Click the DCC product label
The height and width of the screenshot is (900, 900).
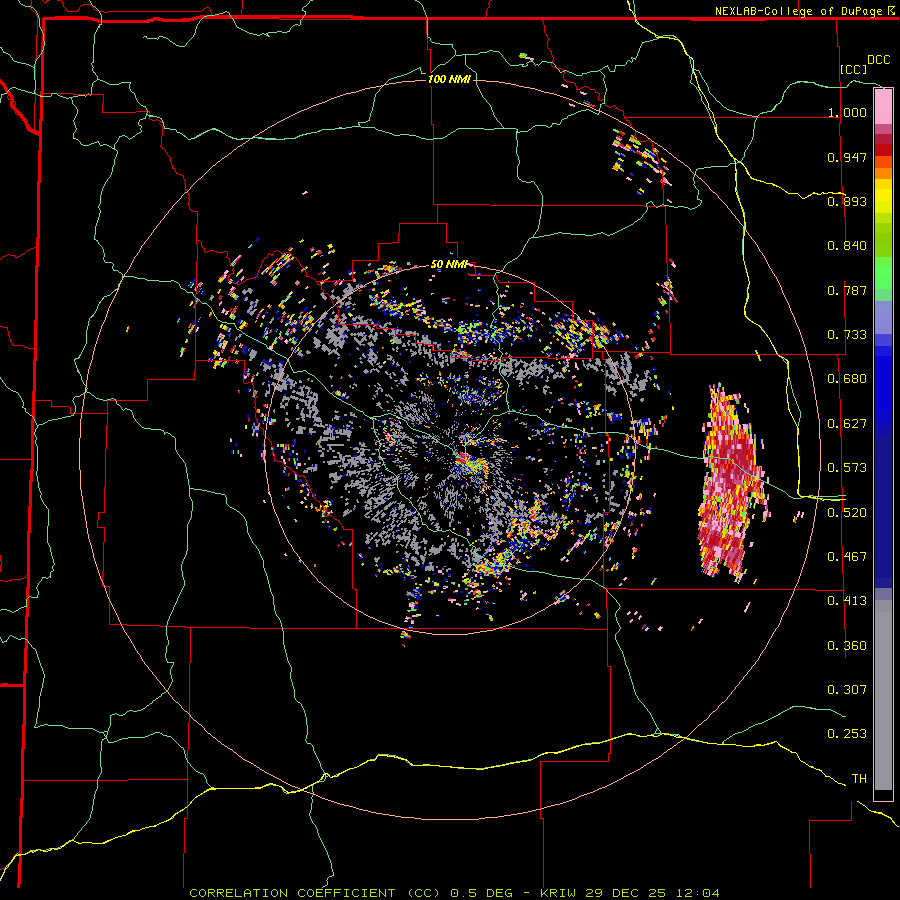[x=878, y=60]
